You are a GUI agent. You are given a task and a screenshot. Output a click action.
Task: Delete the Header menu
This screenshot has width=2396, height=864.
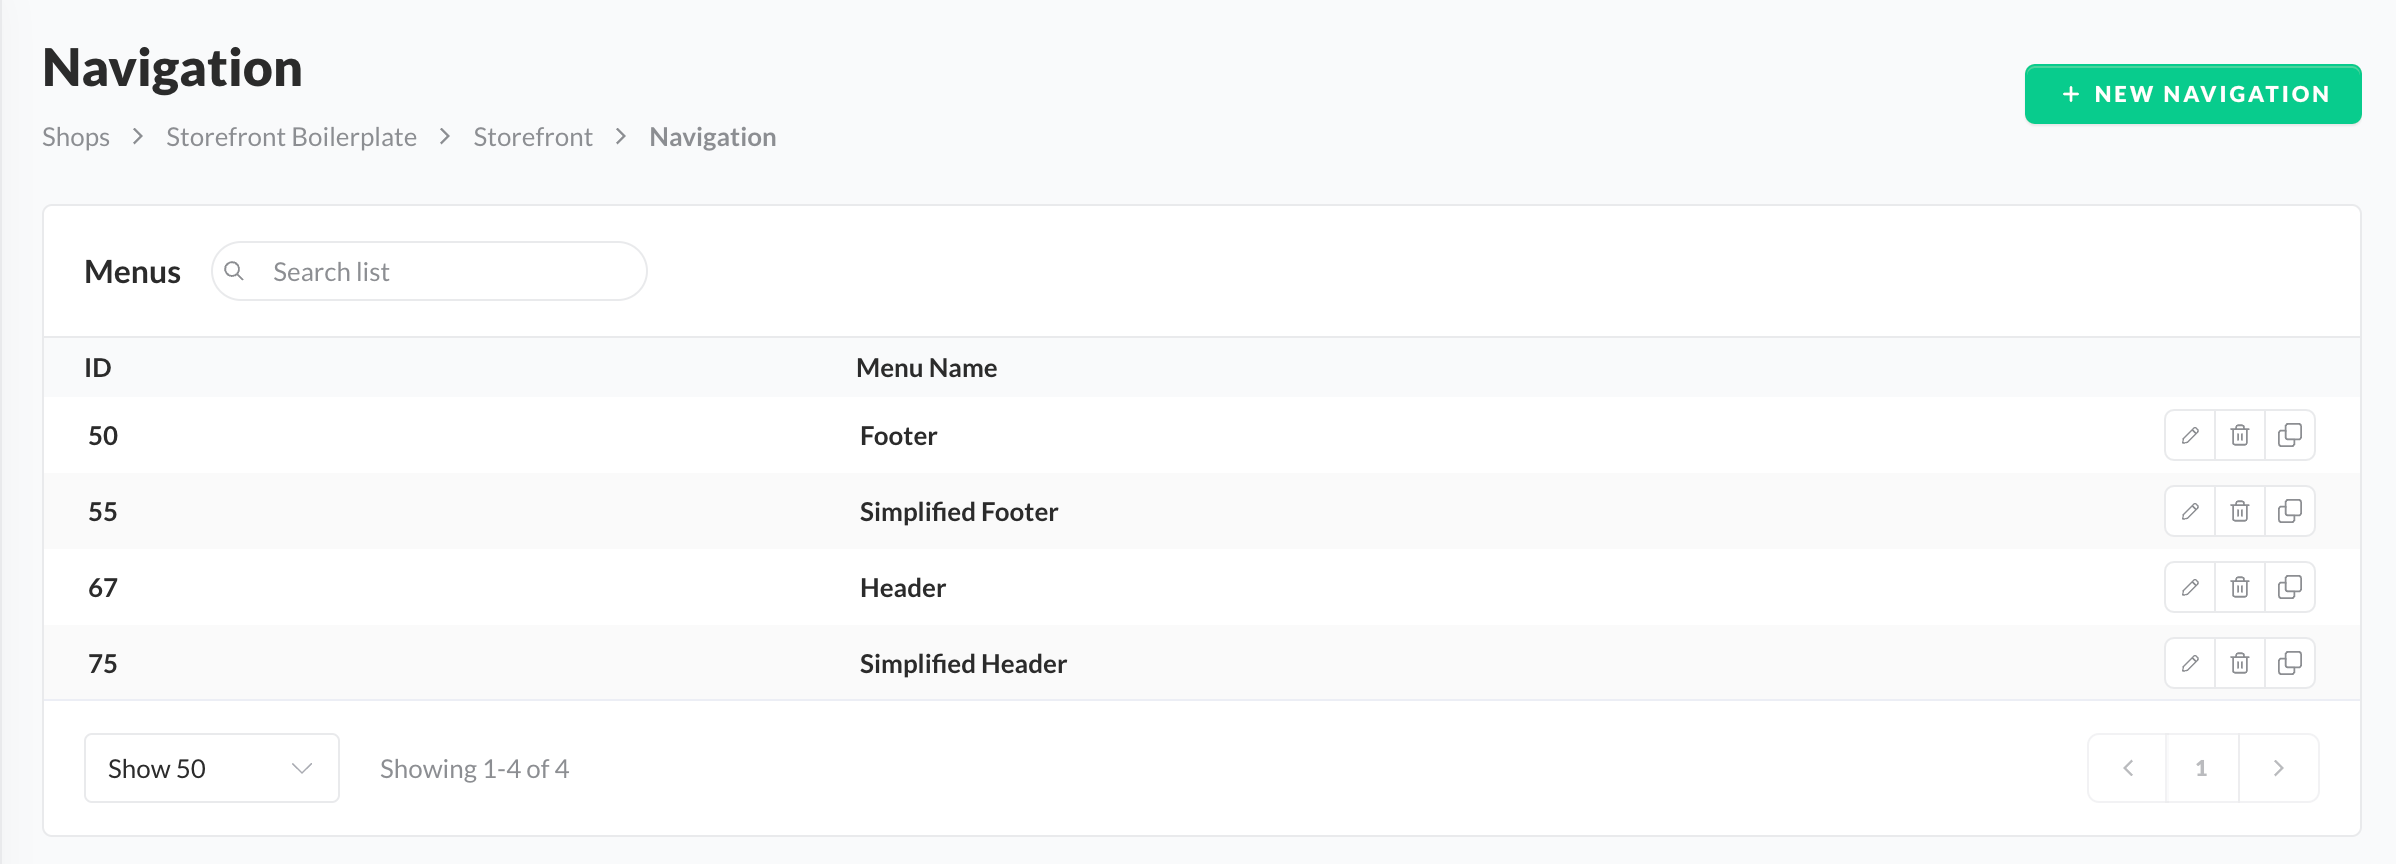click(x=2240, y=587)
